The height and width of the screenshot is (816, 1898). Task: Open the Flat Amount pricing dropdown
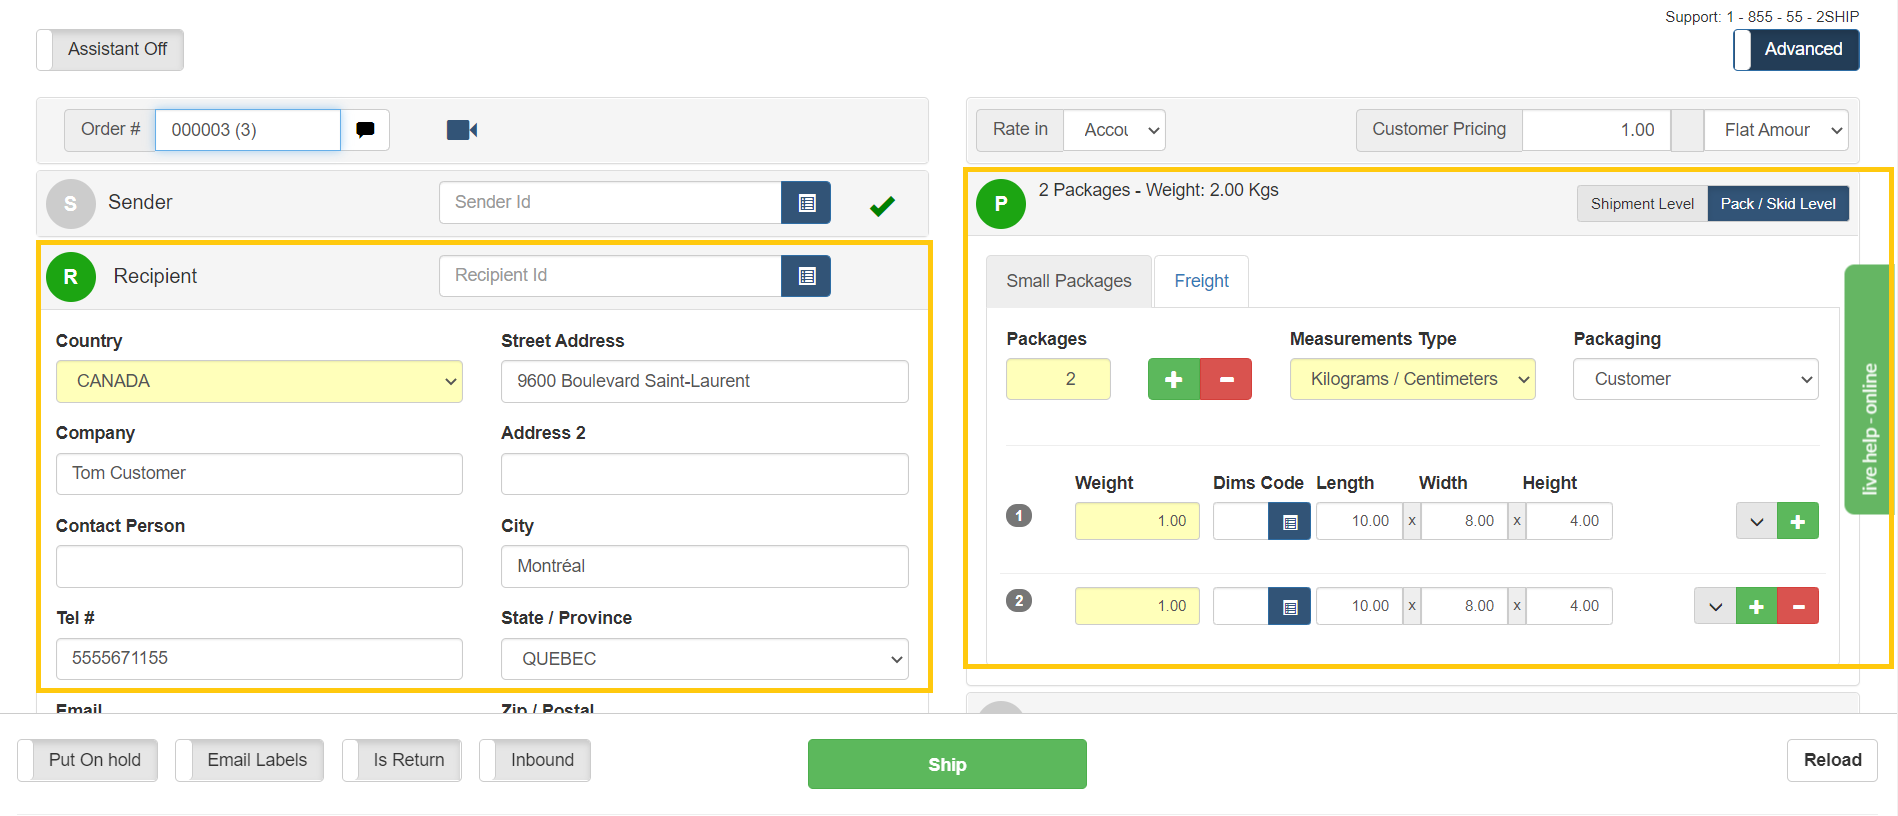coord(1776,130)
